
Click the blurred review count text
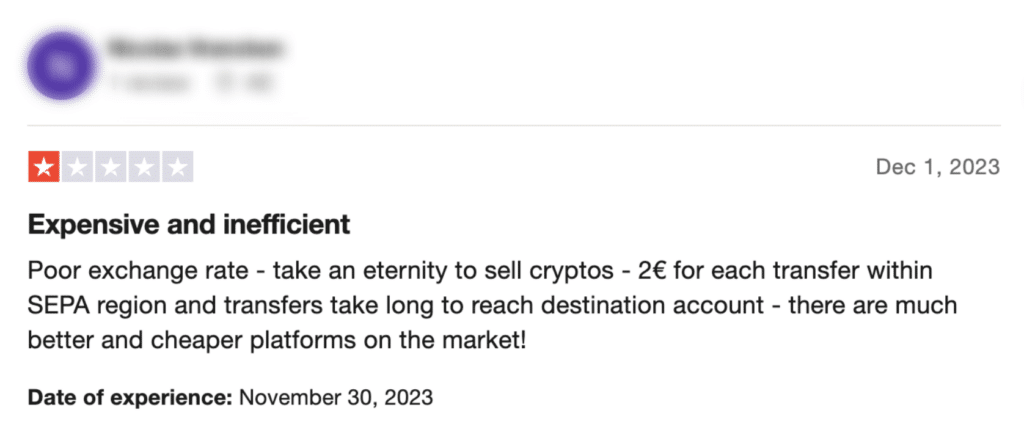point(150,84)
